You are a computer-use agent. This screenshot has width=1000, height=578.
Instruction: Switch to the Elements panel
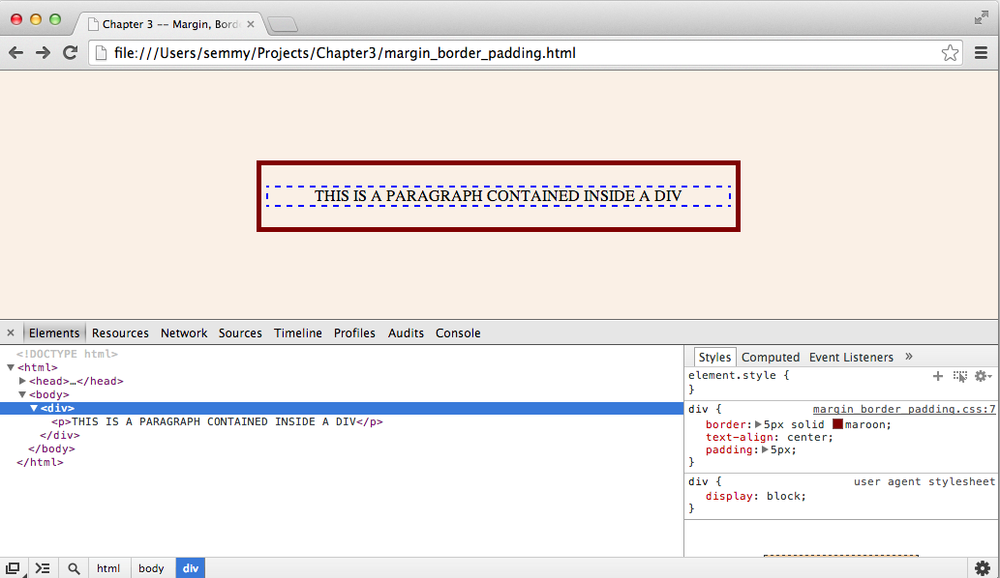pyautogui.click(x=54, y=333)
